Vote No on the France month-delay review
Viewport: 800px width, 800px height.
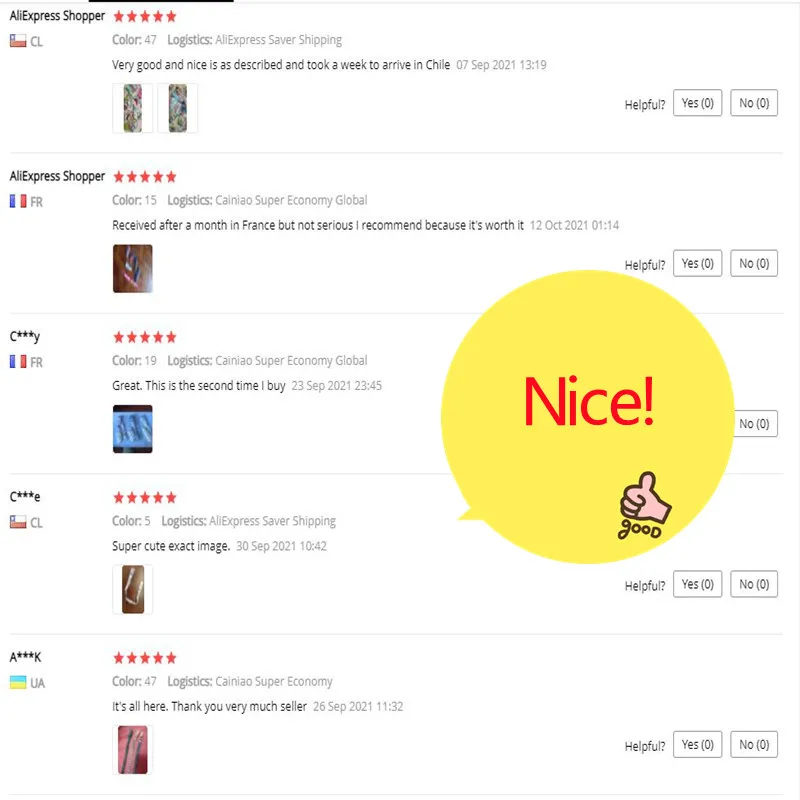coord(754,263)
